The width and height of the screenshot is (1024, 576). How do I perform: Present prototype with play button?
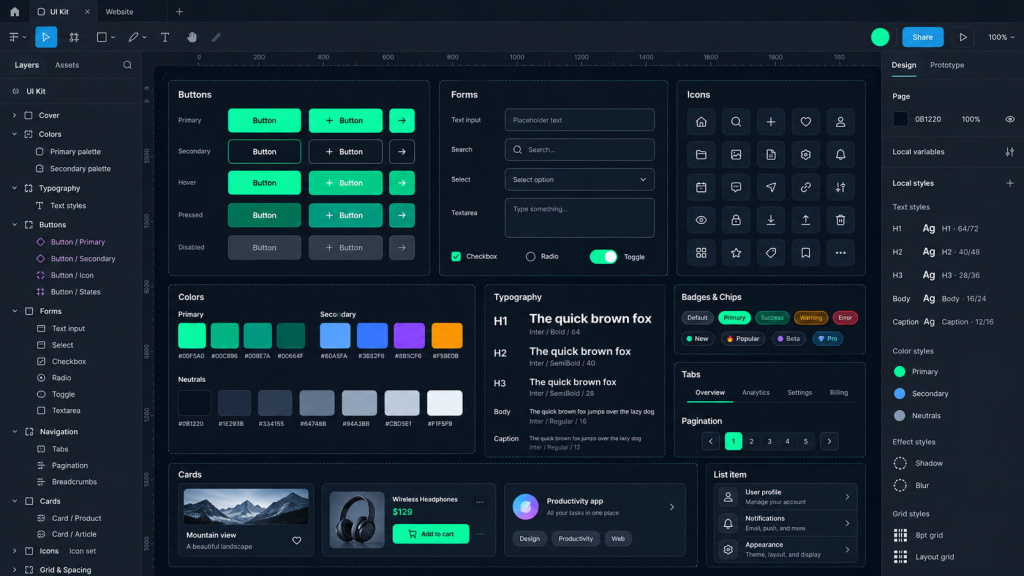pos(963,37)
